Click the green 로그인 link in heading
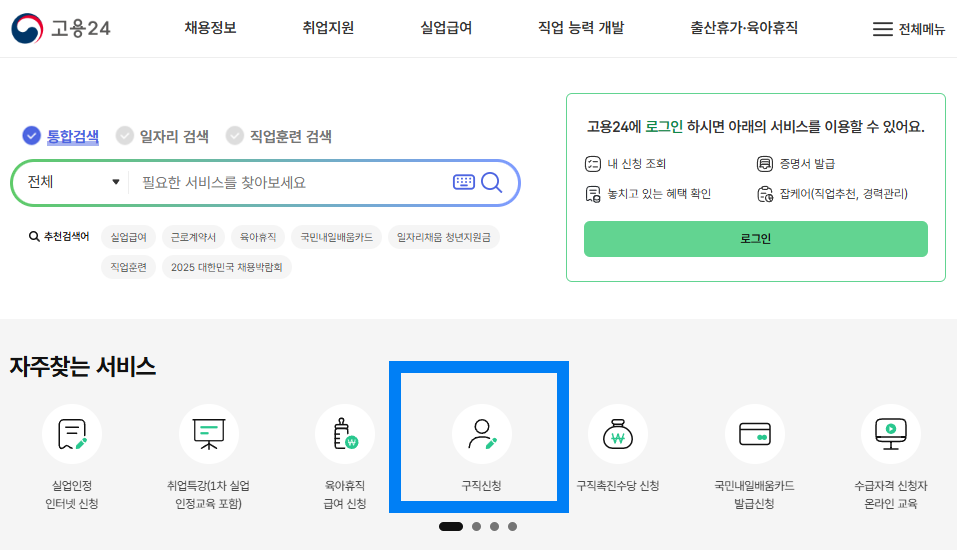Image resolution: width=957 pixels, height=550 pixels. pos(663,126)
